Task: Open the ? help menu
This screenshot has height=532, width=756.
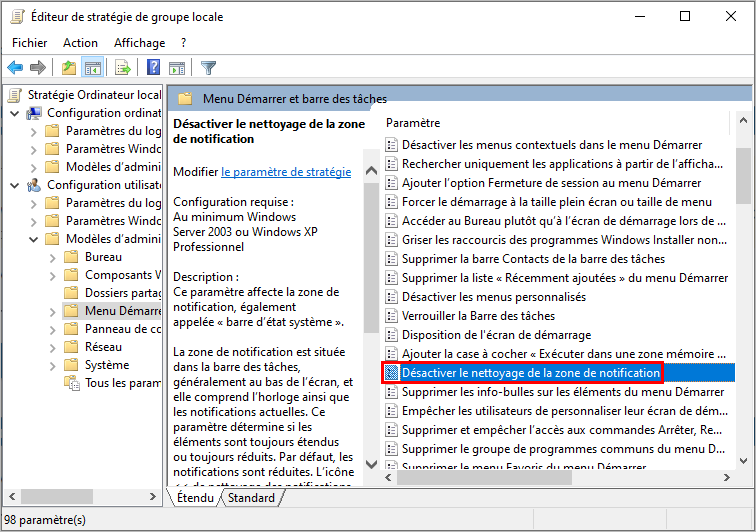Action: [184, 43]
